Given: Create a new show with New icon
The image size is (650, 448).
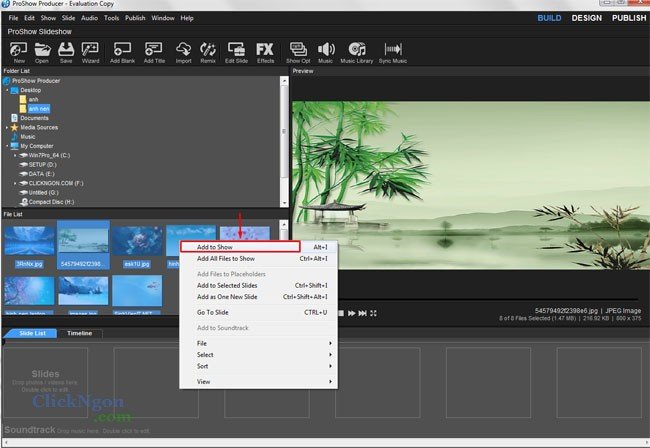Looking at the screenshot, I should tap(19, 53).
